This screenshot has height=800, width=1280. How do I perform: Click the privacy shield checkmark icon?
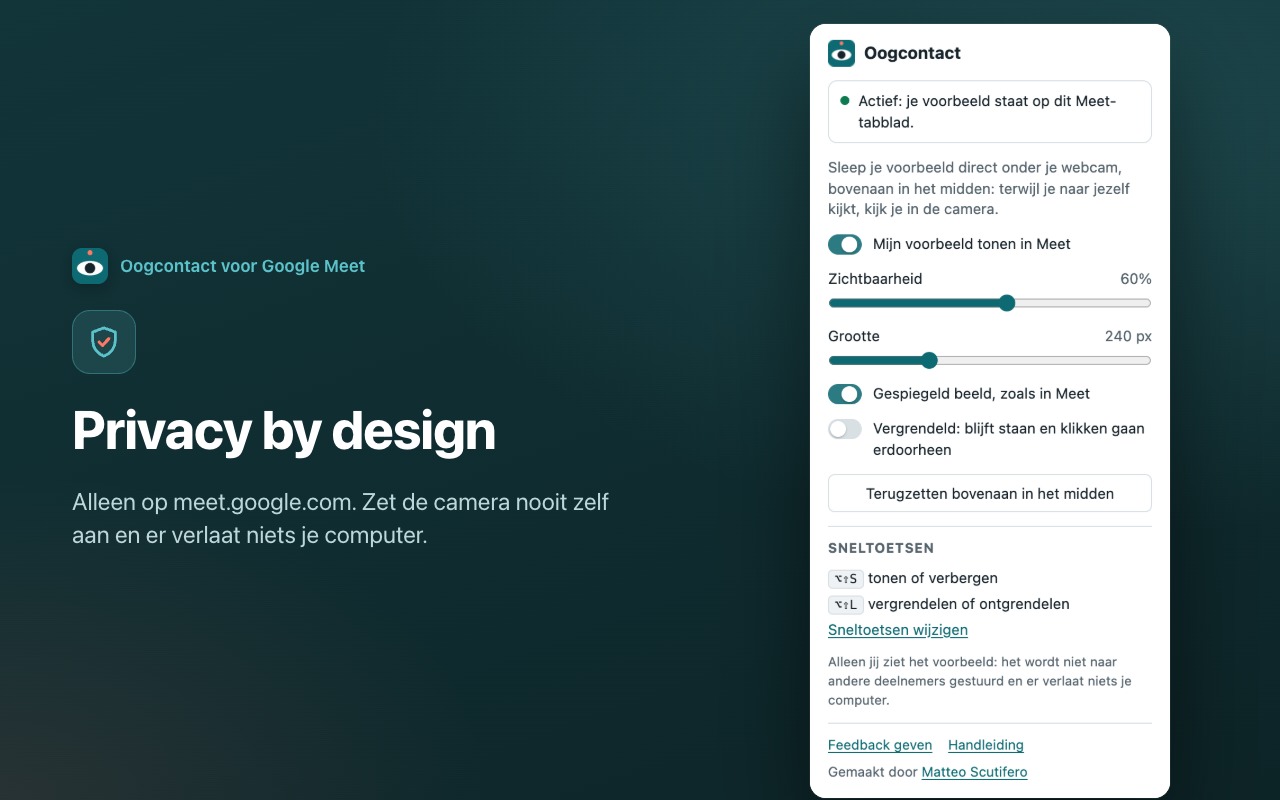pos(104,342)
